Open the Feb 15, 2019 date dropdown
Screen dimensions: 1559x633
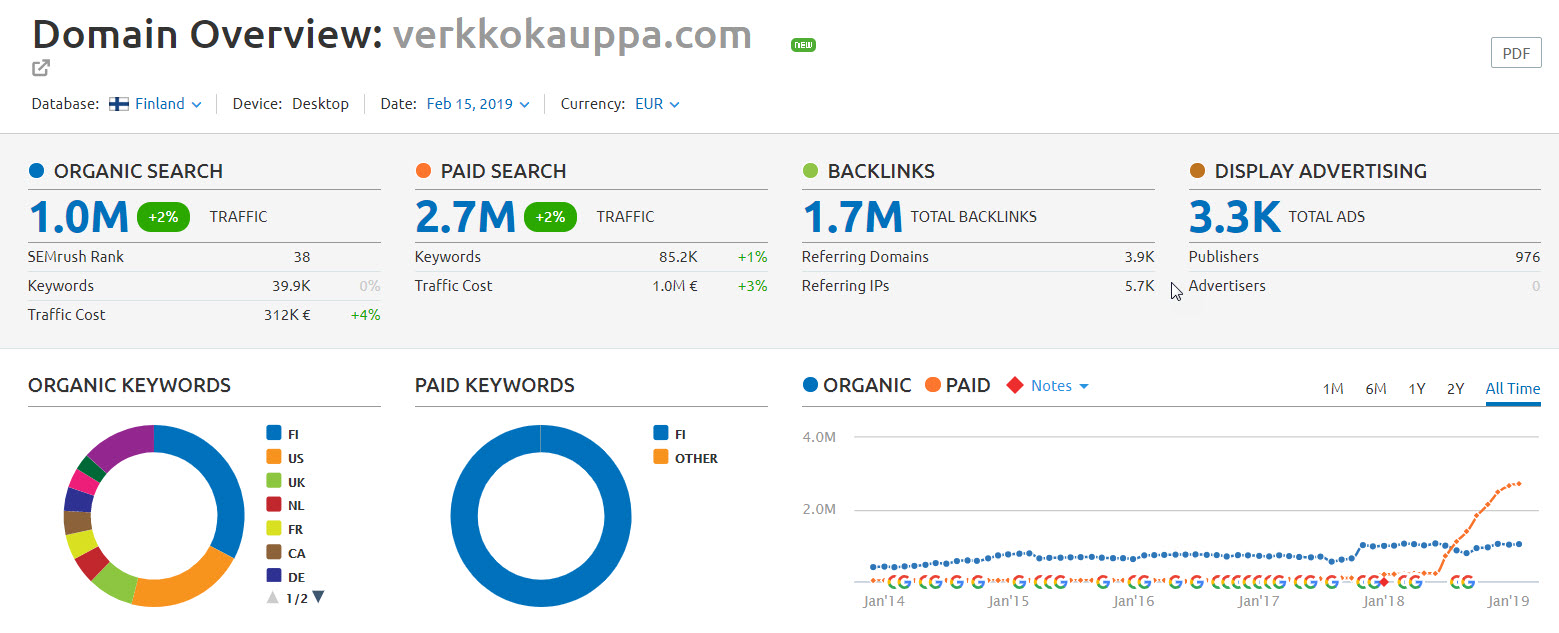[477, 104]
